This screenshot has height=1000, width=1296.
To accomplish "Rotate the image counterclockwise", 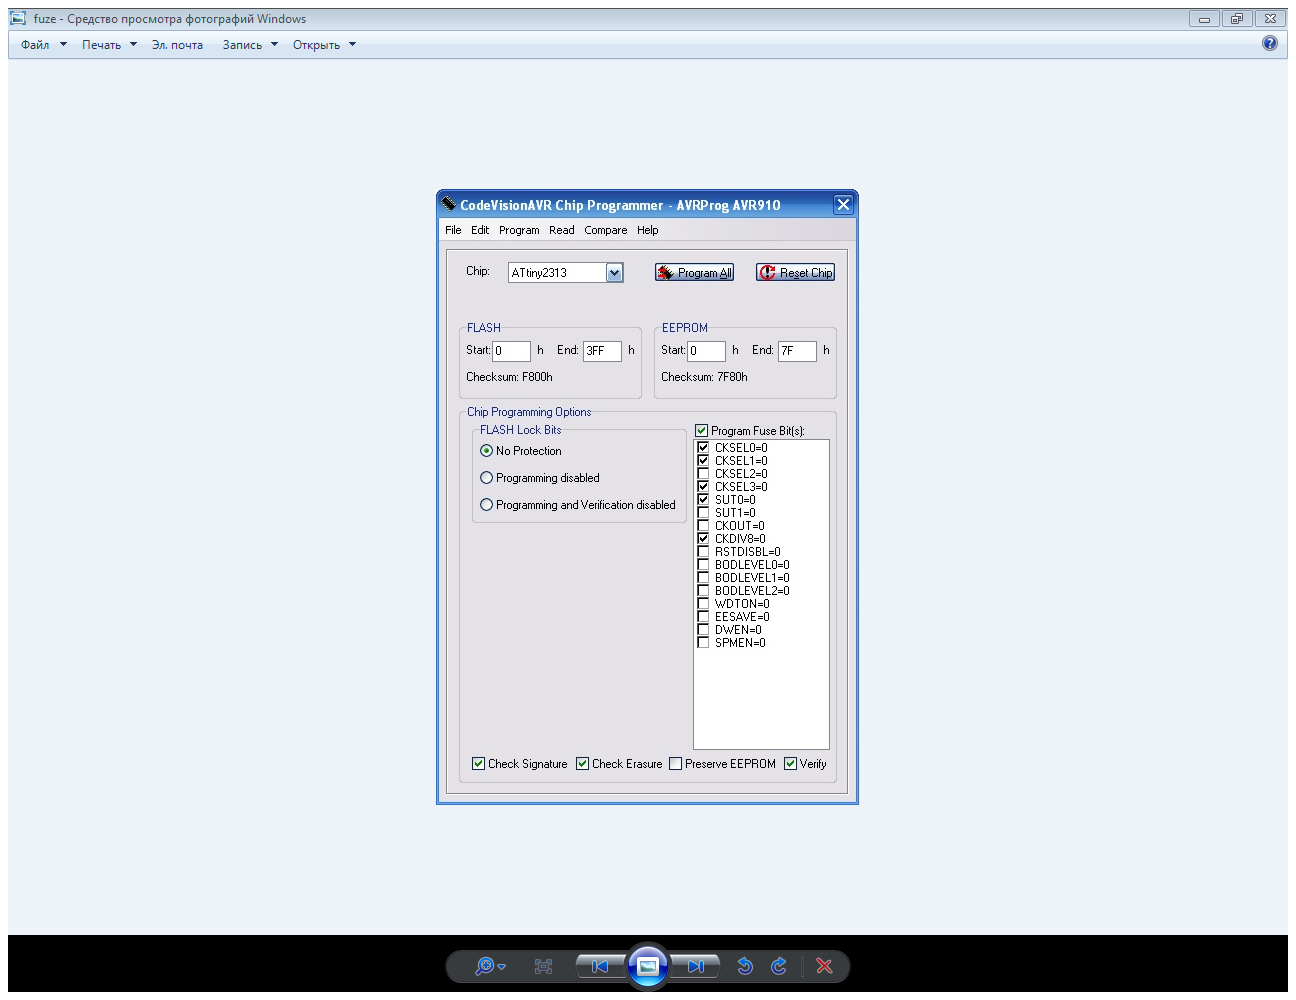I will point(745,966).
